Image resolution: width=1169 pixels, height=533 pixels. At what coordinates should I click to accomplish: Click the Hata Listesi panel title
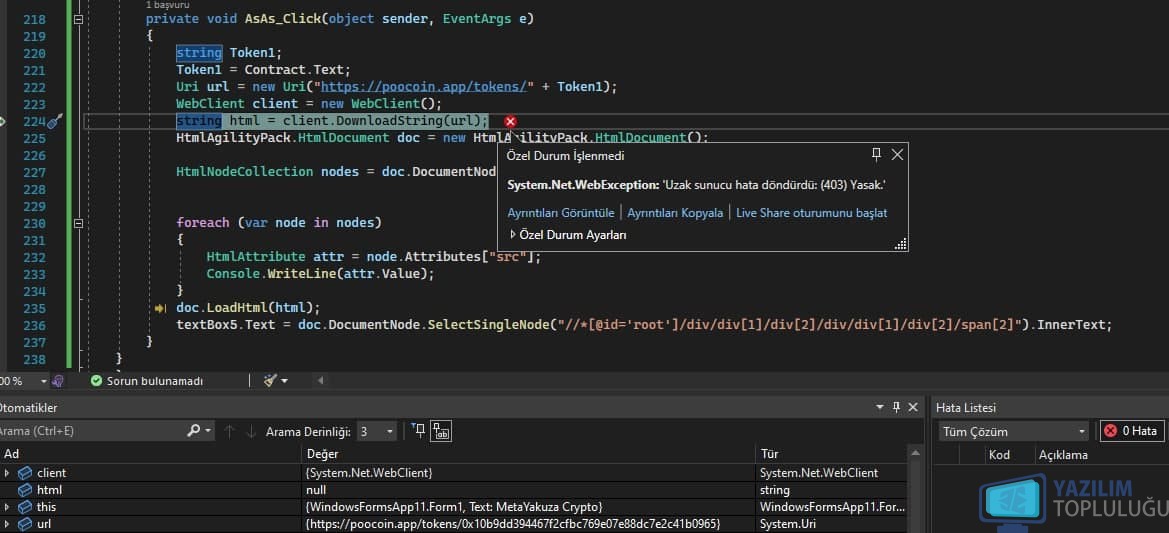(966, 408)
